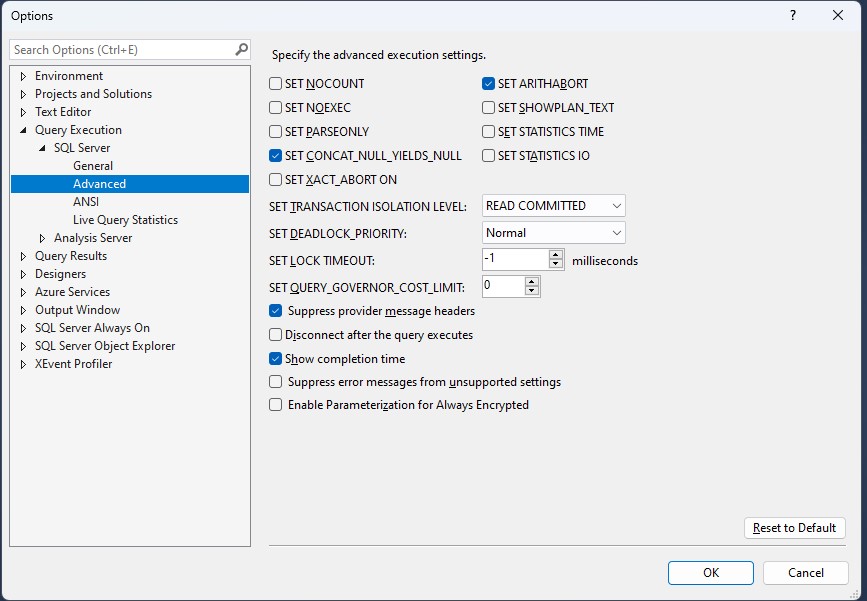Click the dialog help question mark icon
This screenshot has height=601, width=867.
click(792, 16)
